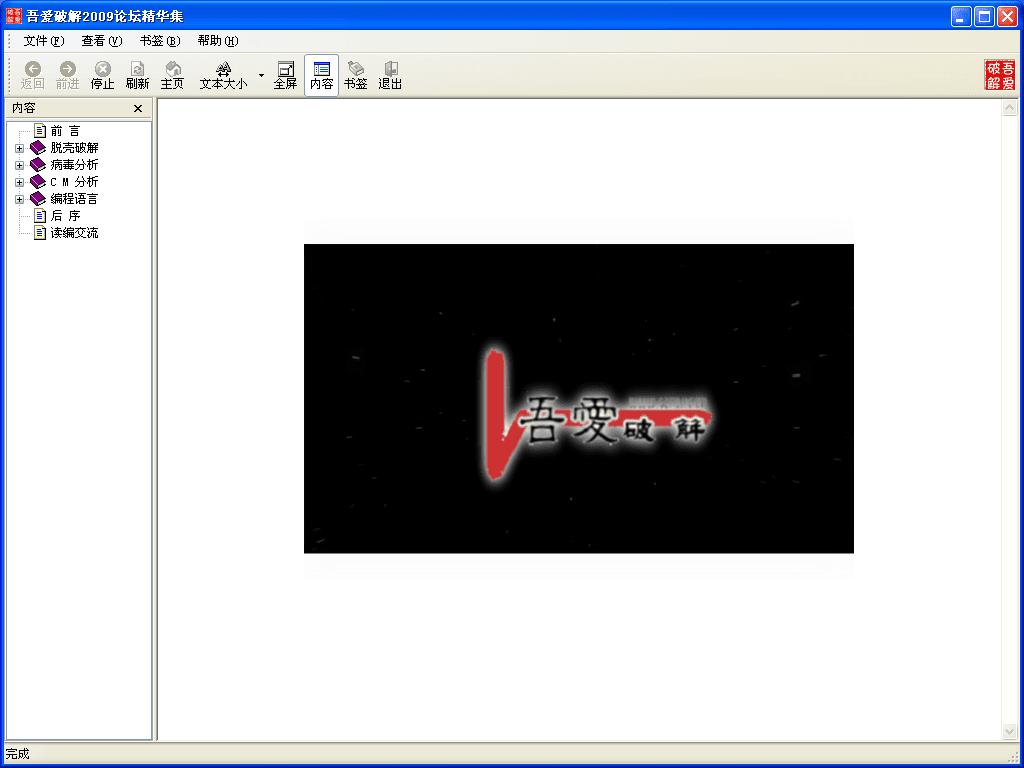Go to home with 主页 icon
Viewport: 1024px width, 768px height.
click(172, 69)
